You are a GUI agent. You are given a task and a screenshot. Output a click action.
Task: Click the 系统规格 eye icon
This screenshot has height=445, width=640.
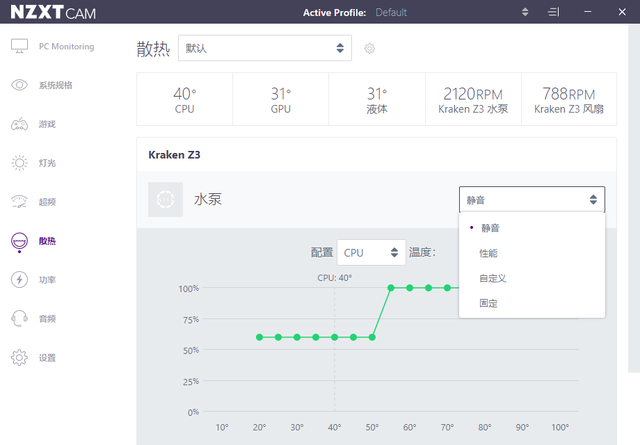tap(19, 85)
